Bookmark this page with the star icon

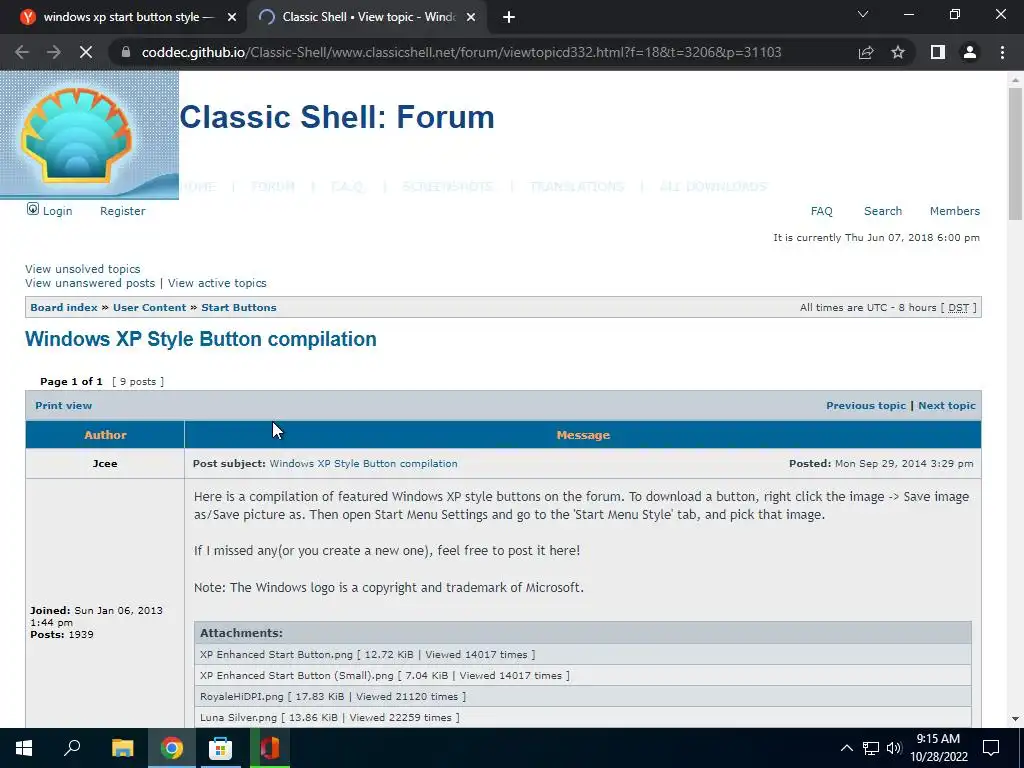click(x=898, y=52)
